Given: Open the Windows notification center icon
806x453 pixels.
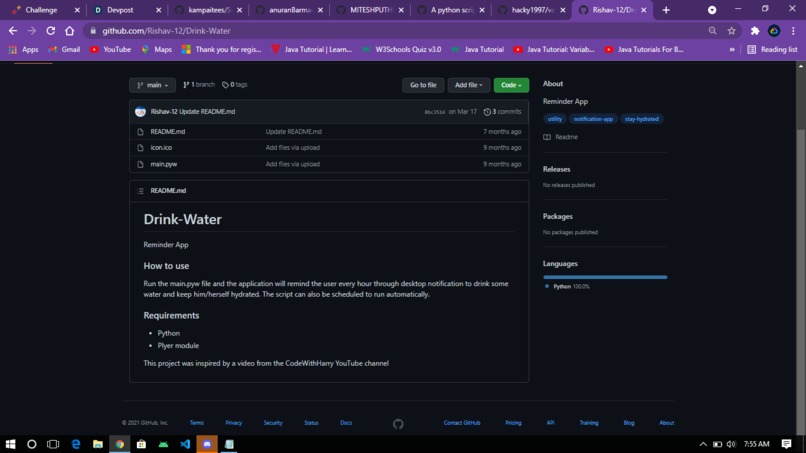Looking at the screenshot, I should tap(786, 444).
